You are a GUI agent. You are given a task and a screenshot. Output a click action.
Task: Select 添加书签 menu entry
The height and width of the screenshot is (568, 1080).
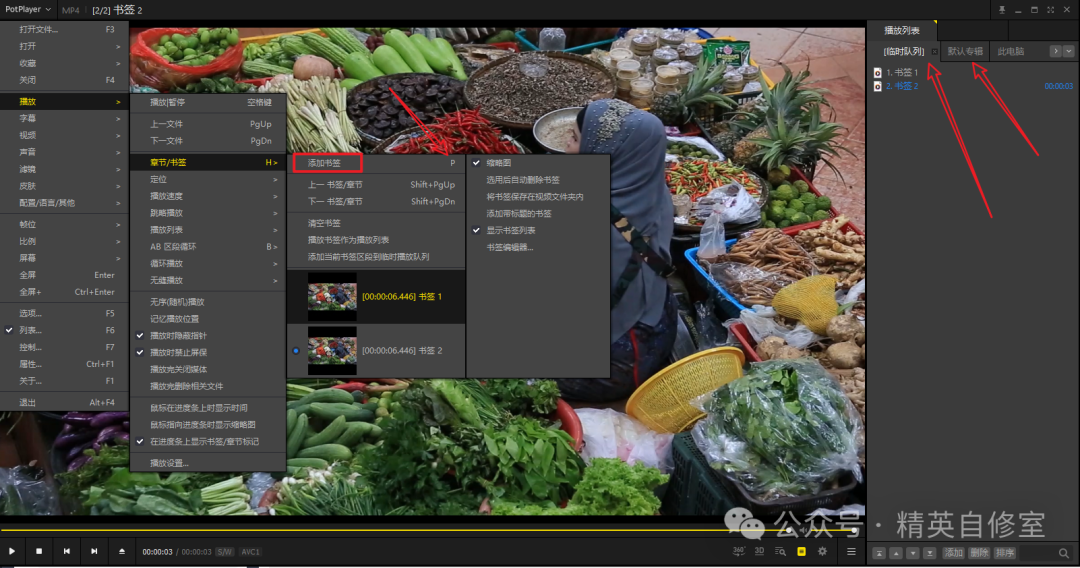click(327, 162)
